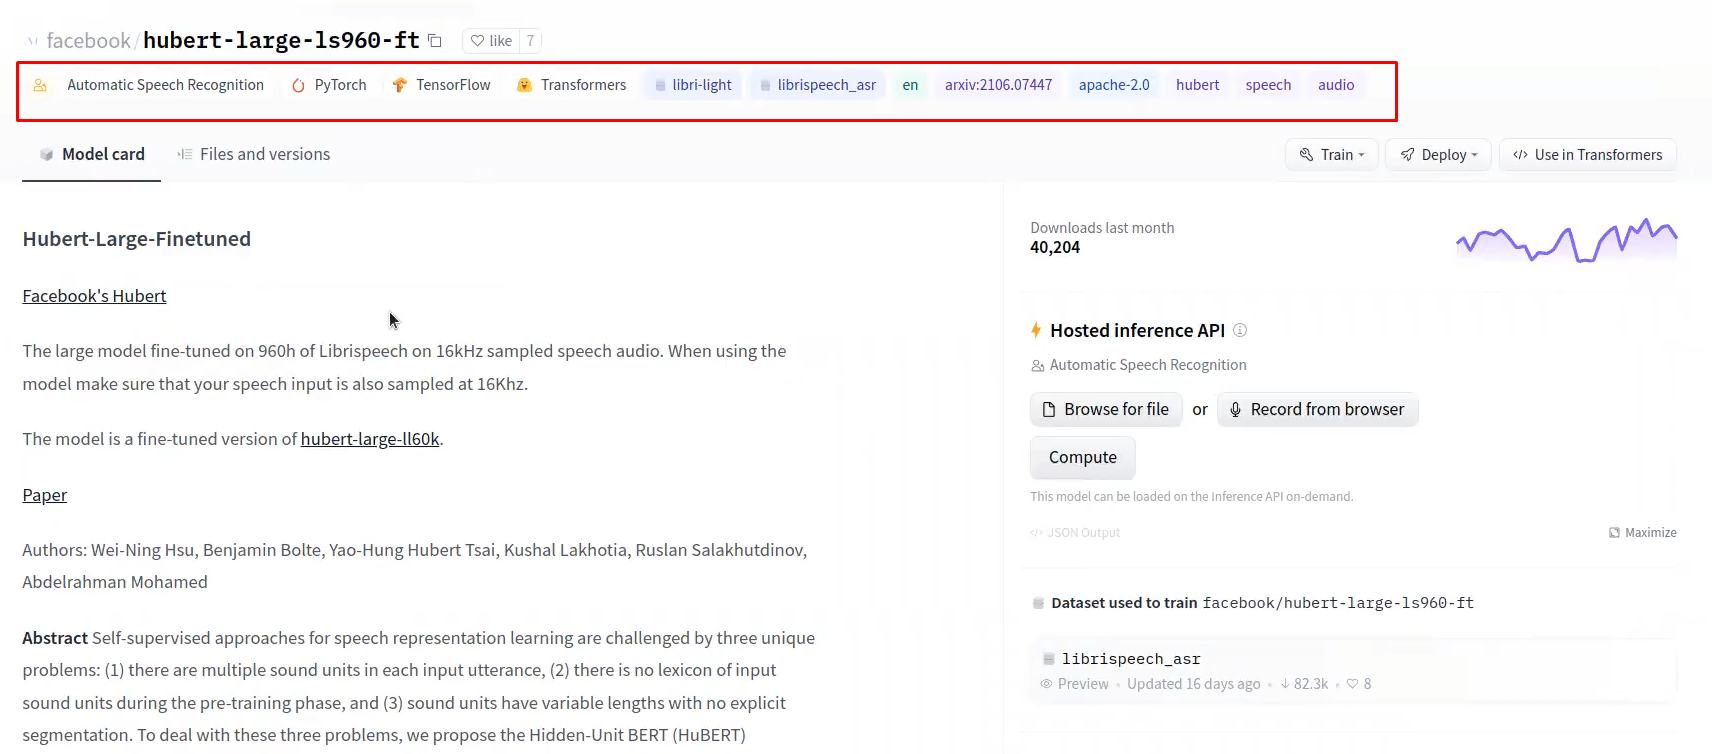
Task: Open the hubert-large-ll60k link
Action: coord(370,439)
